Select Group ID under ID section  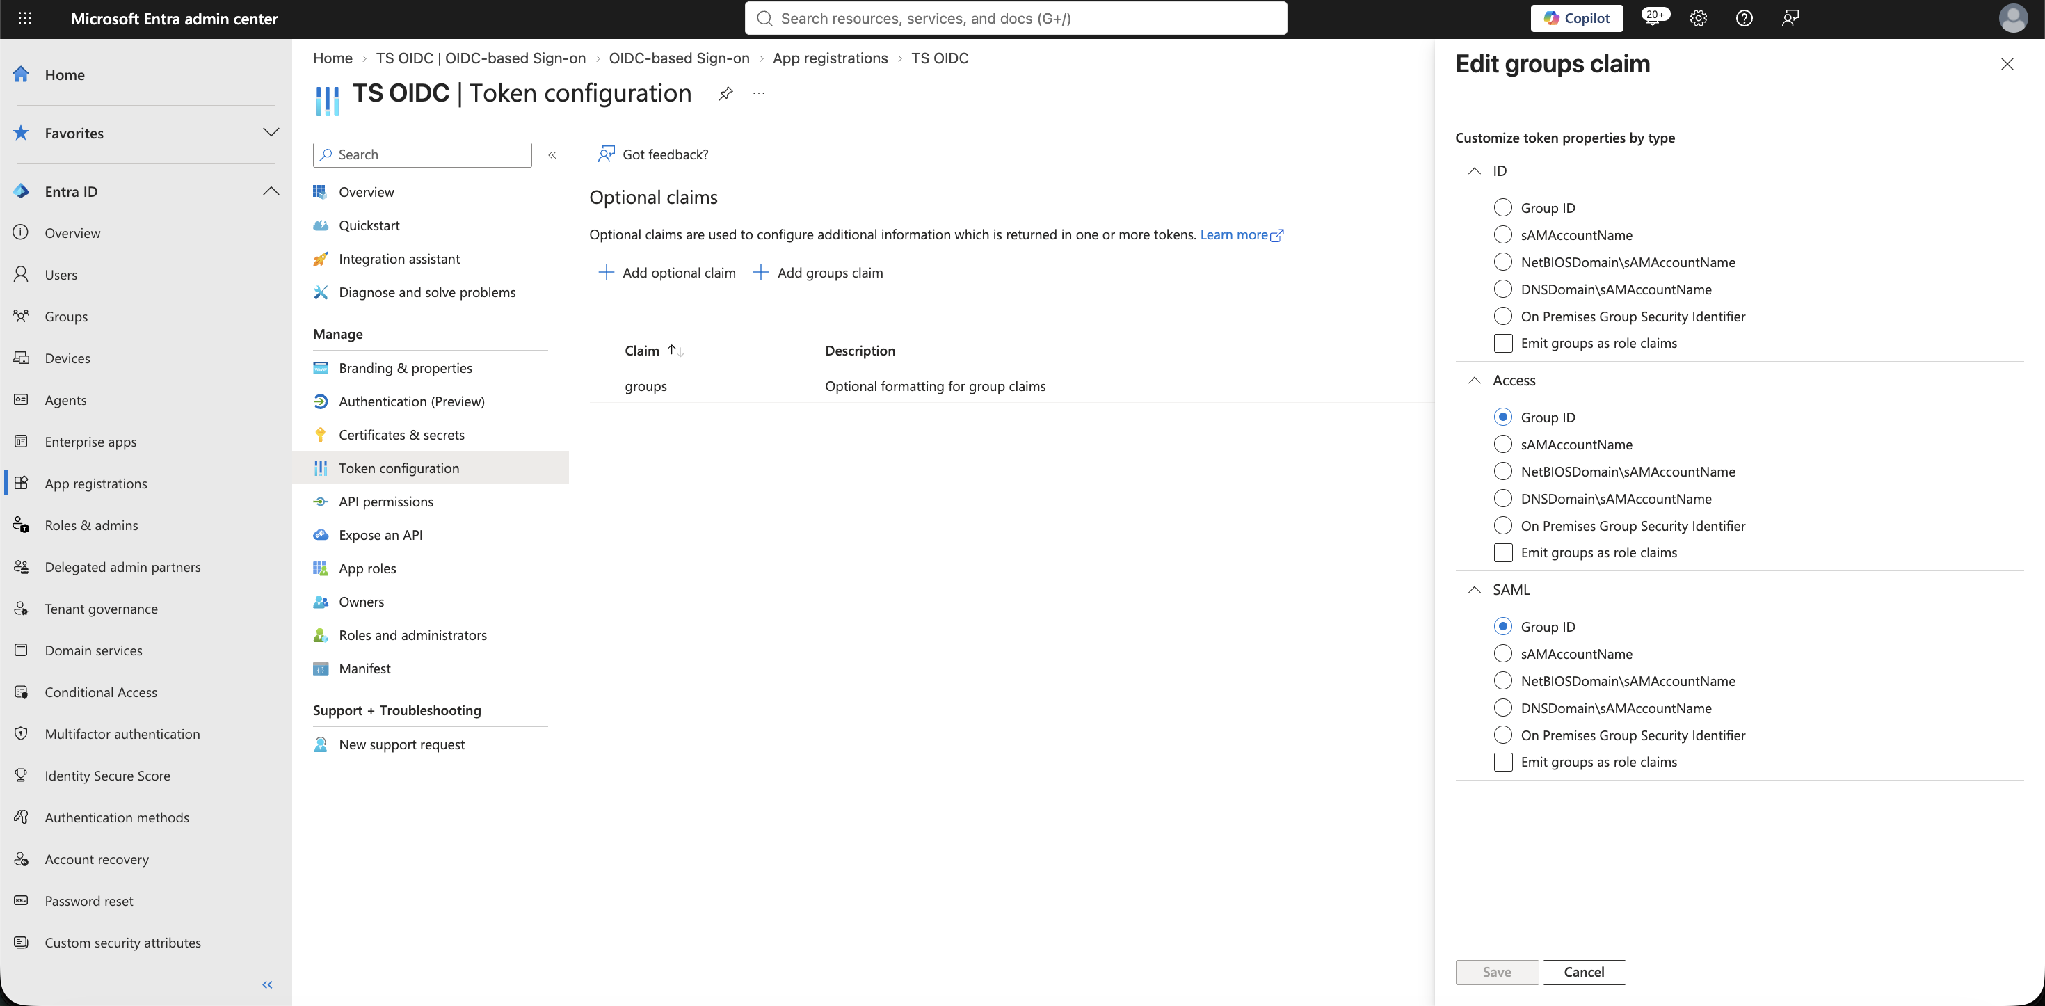pos(1503,208)
